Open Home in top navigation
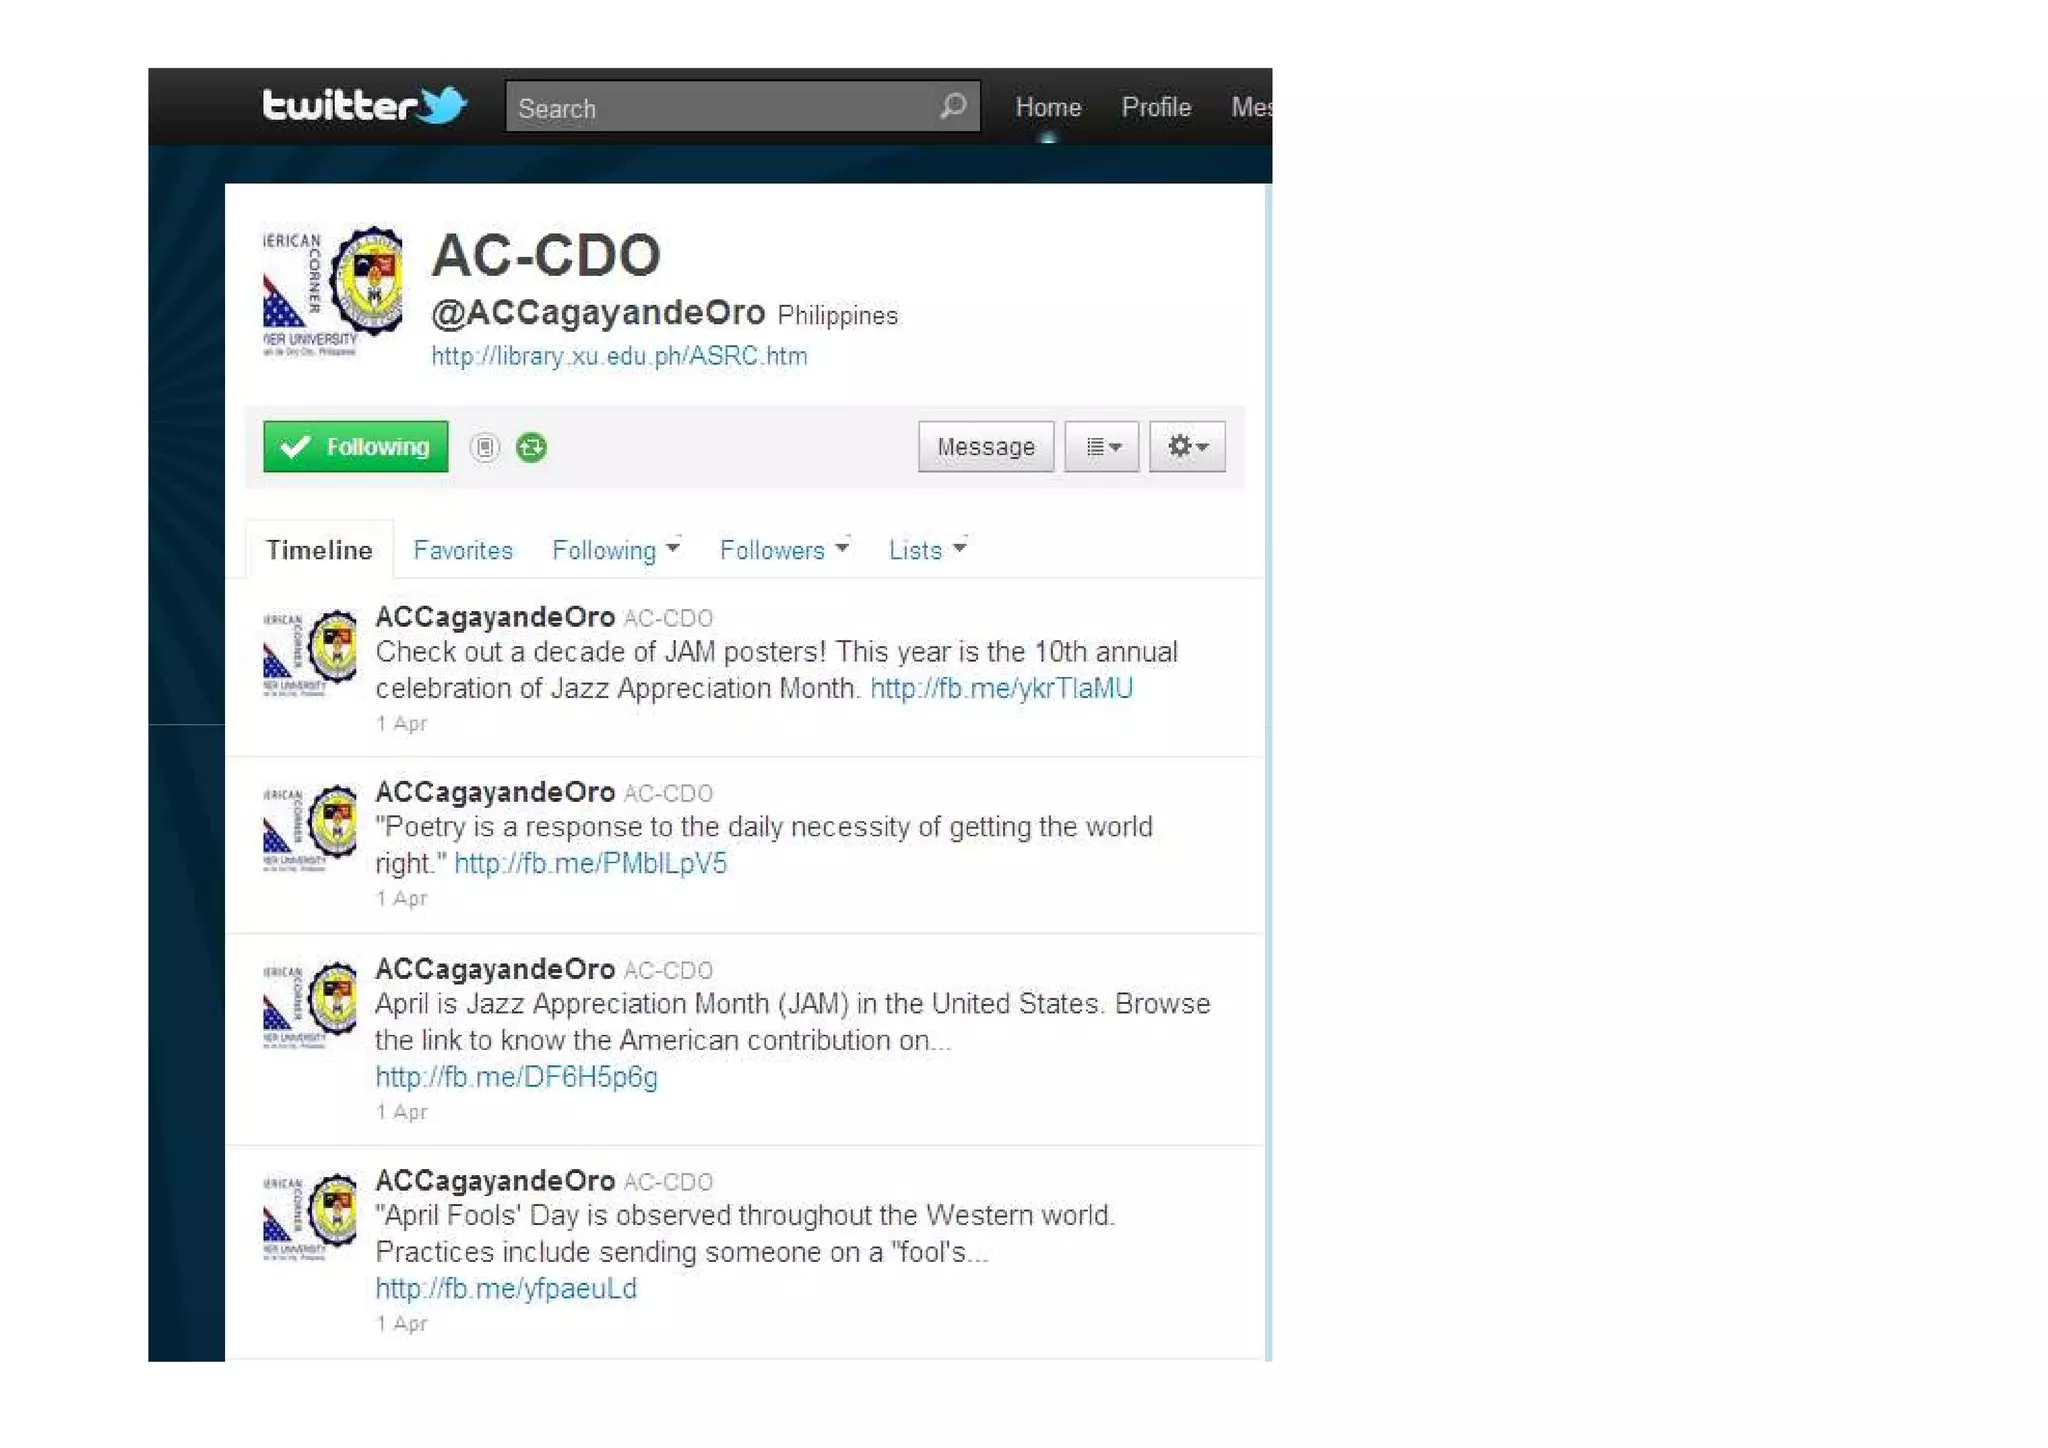The image size is (2048, 1448). click(x=1048, y=108)
